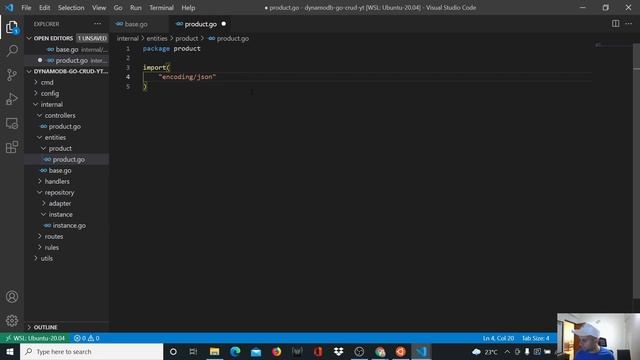640x360 pixels.
Task: Open the Explorer view in activity bar
Action: click(12, 28)
